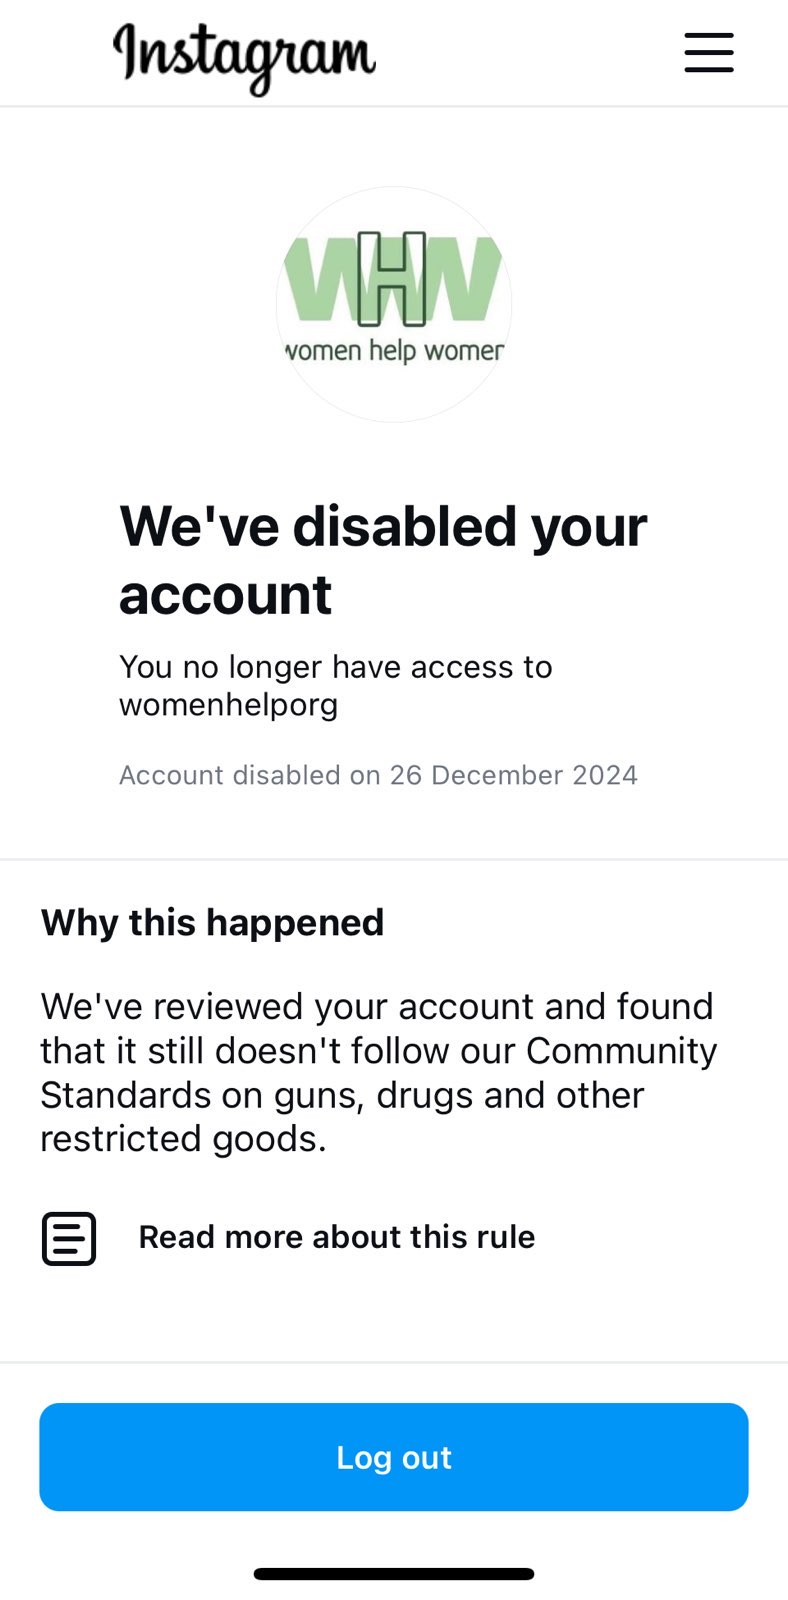Viewport: 788px width, 1600px height.
Task: Select the green 'women help women' avatar
Action: click(x=394, y=303)
